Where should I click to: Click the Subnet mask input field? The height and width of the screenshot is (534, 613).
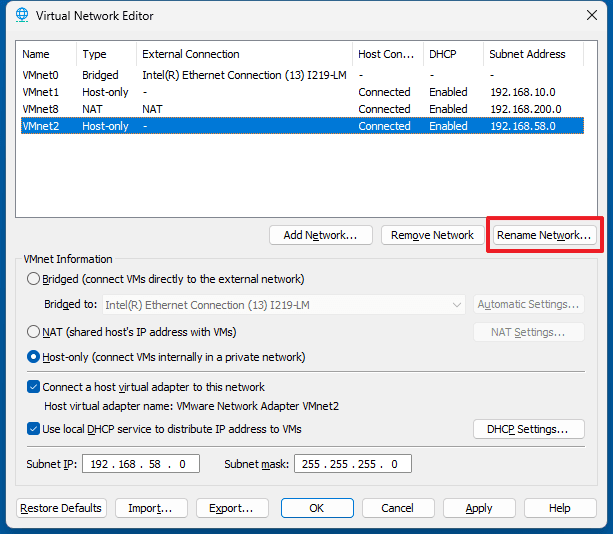(x=352, y=464)
